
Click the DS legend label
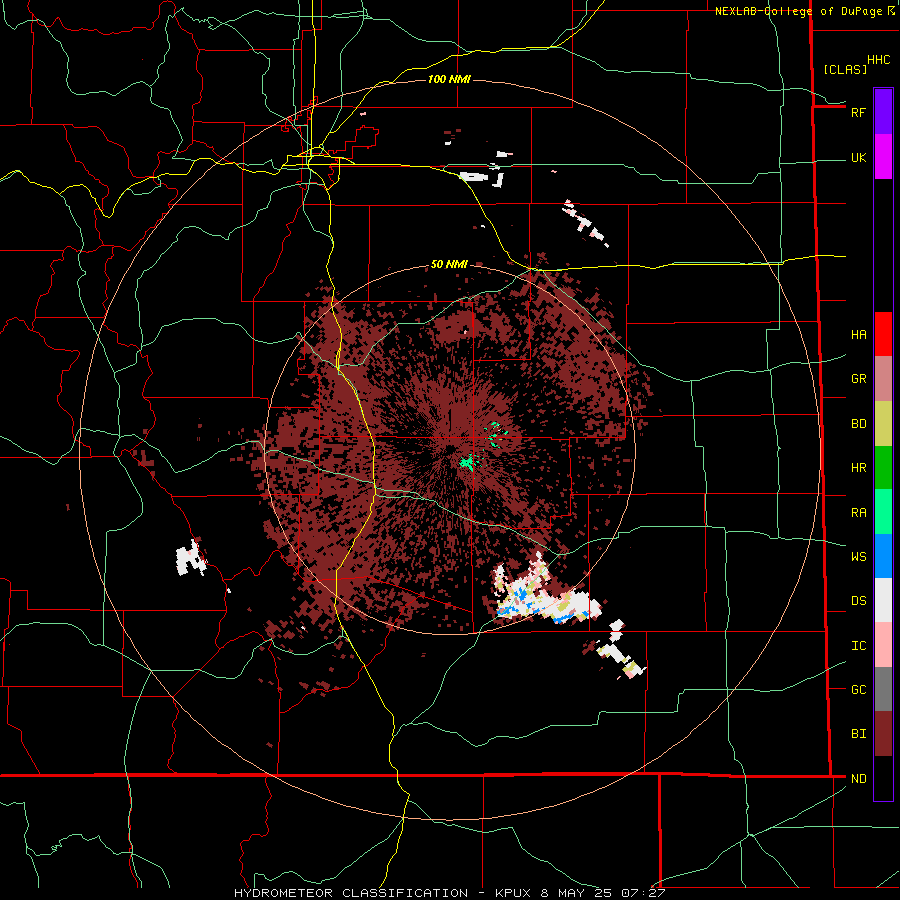(x=858, y=601)
